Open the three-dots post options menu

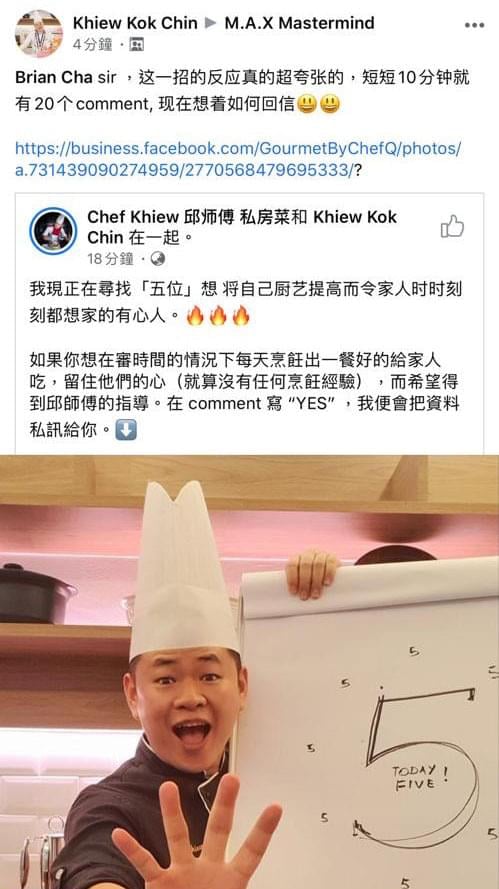(474, 26)
